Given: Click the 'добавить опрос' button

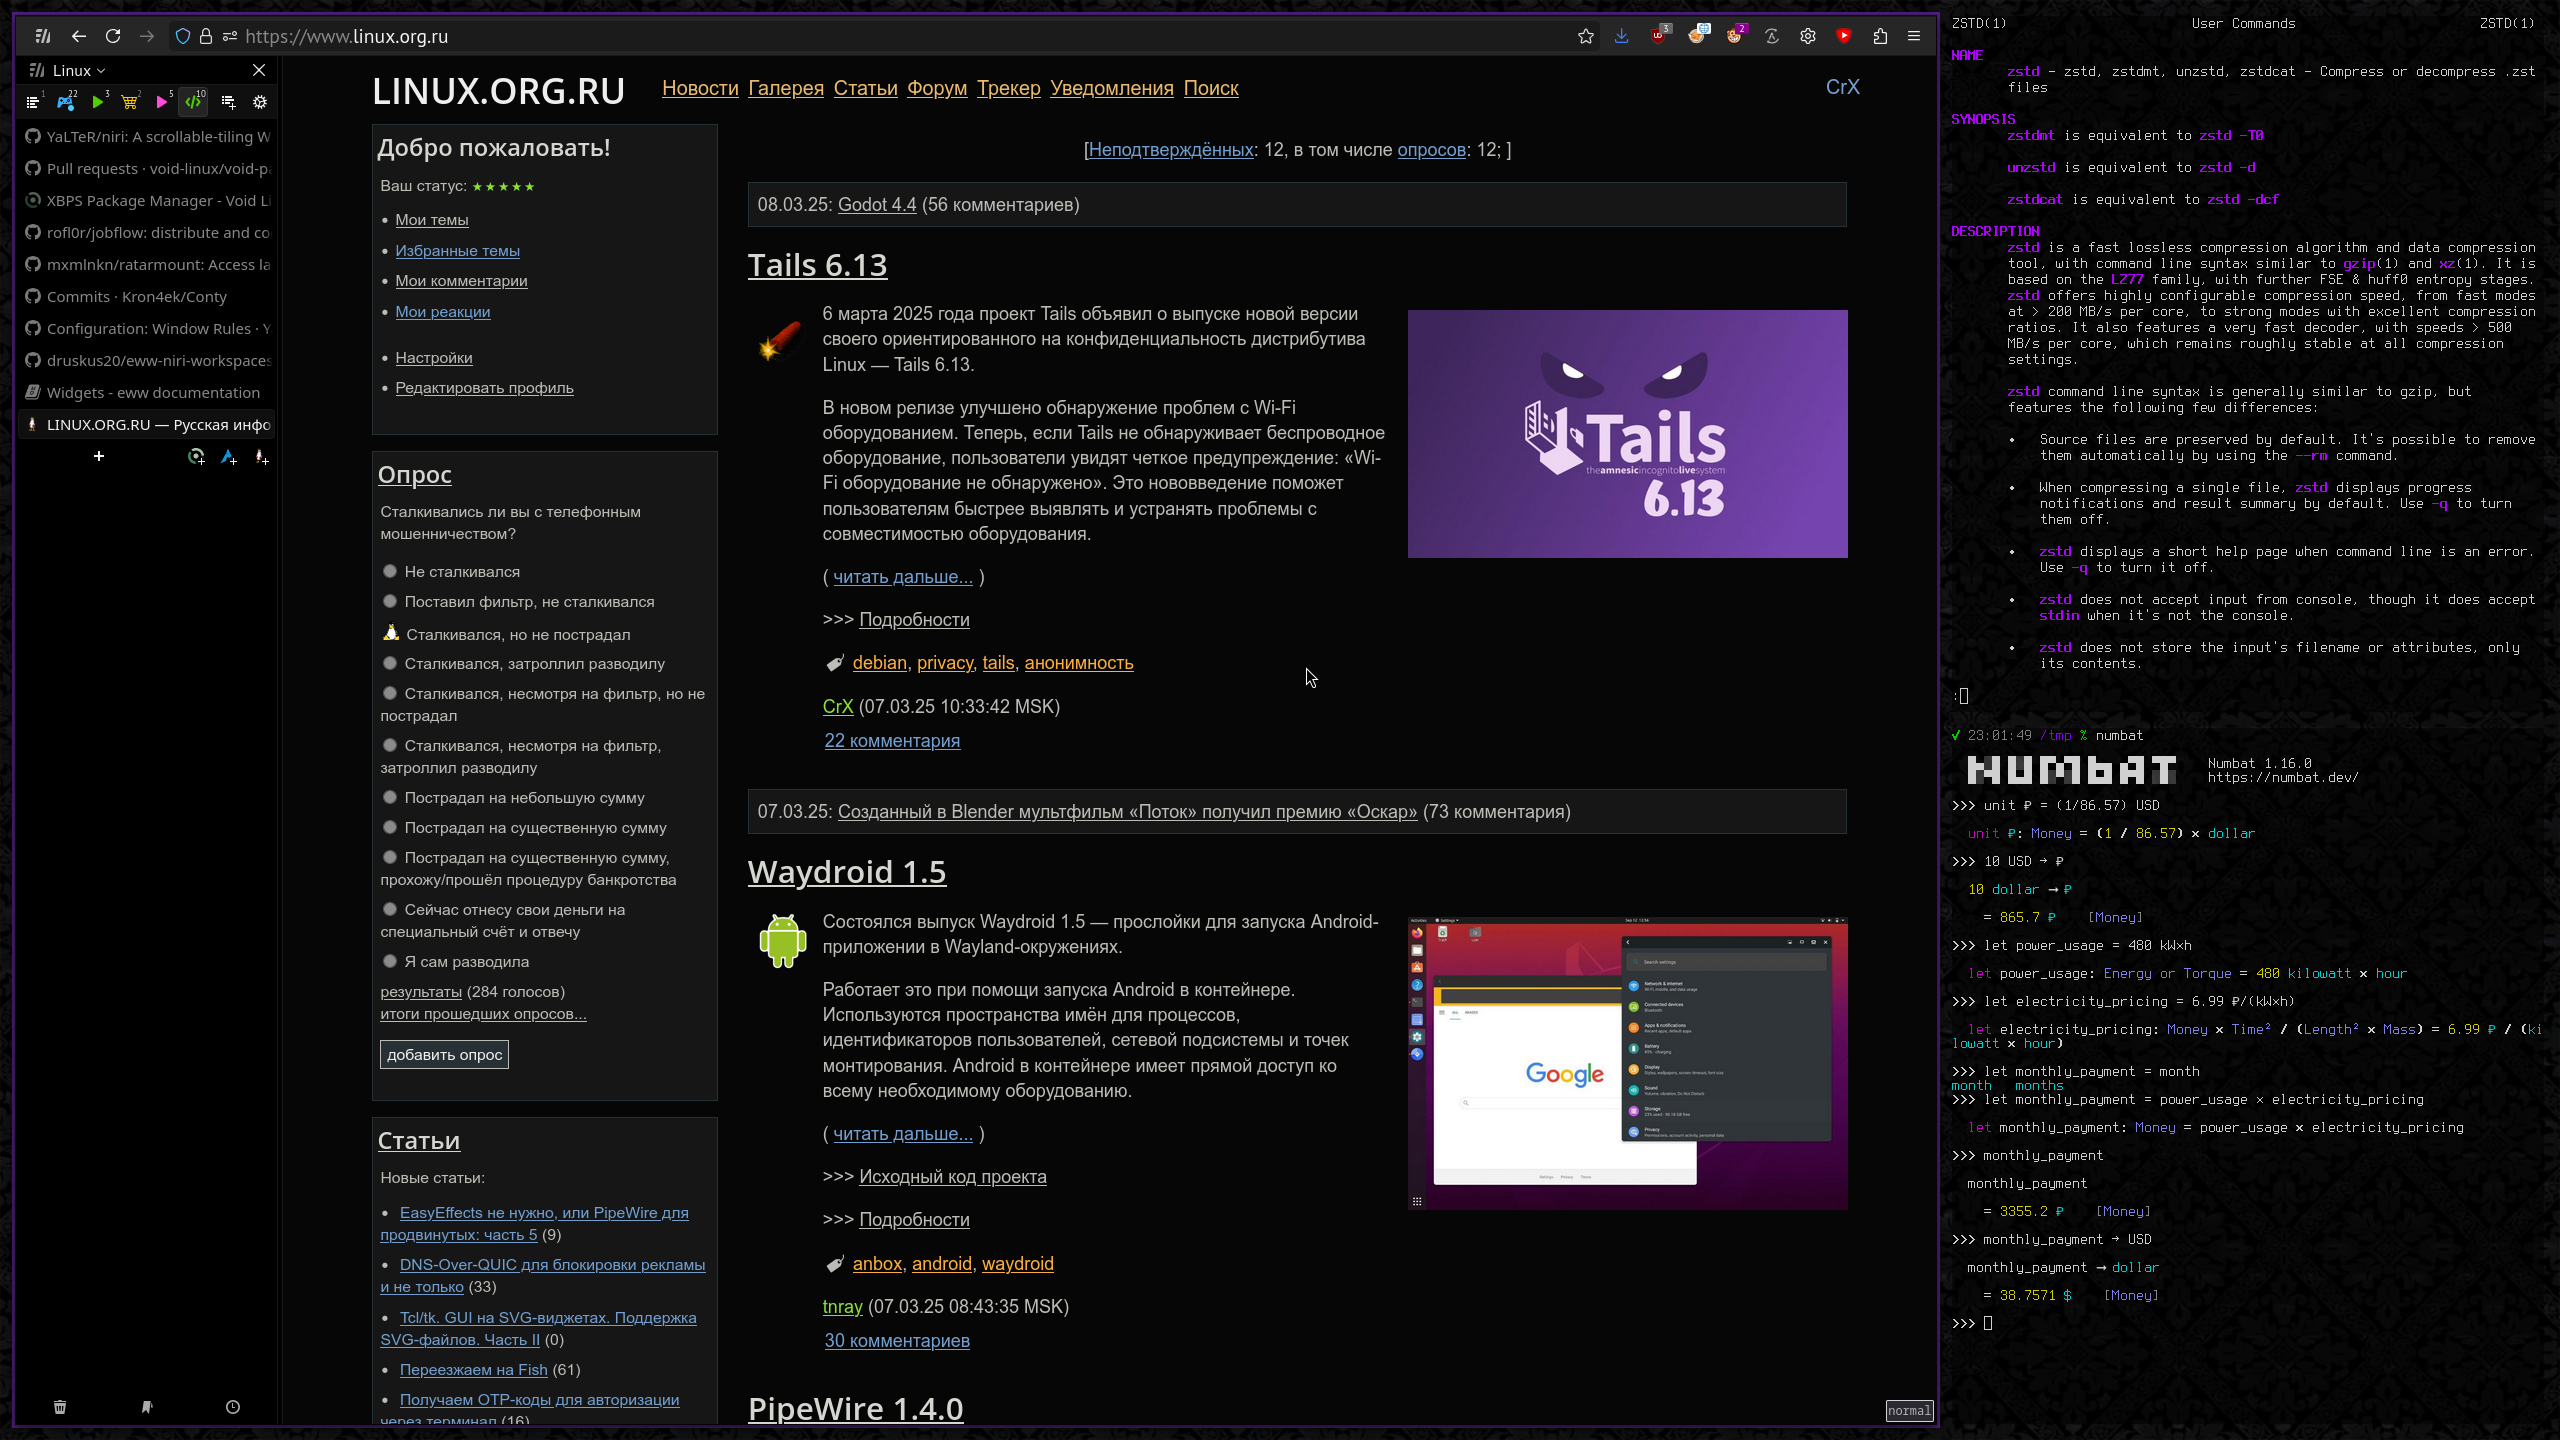Looking at the screenshot, I should pos(444,1054).
